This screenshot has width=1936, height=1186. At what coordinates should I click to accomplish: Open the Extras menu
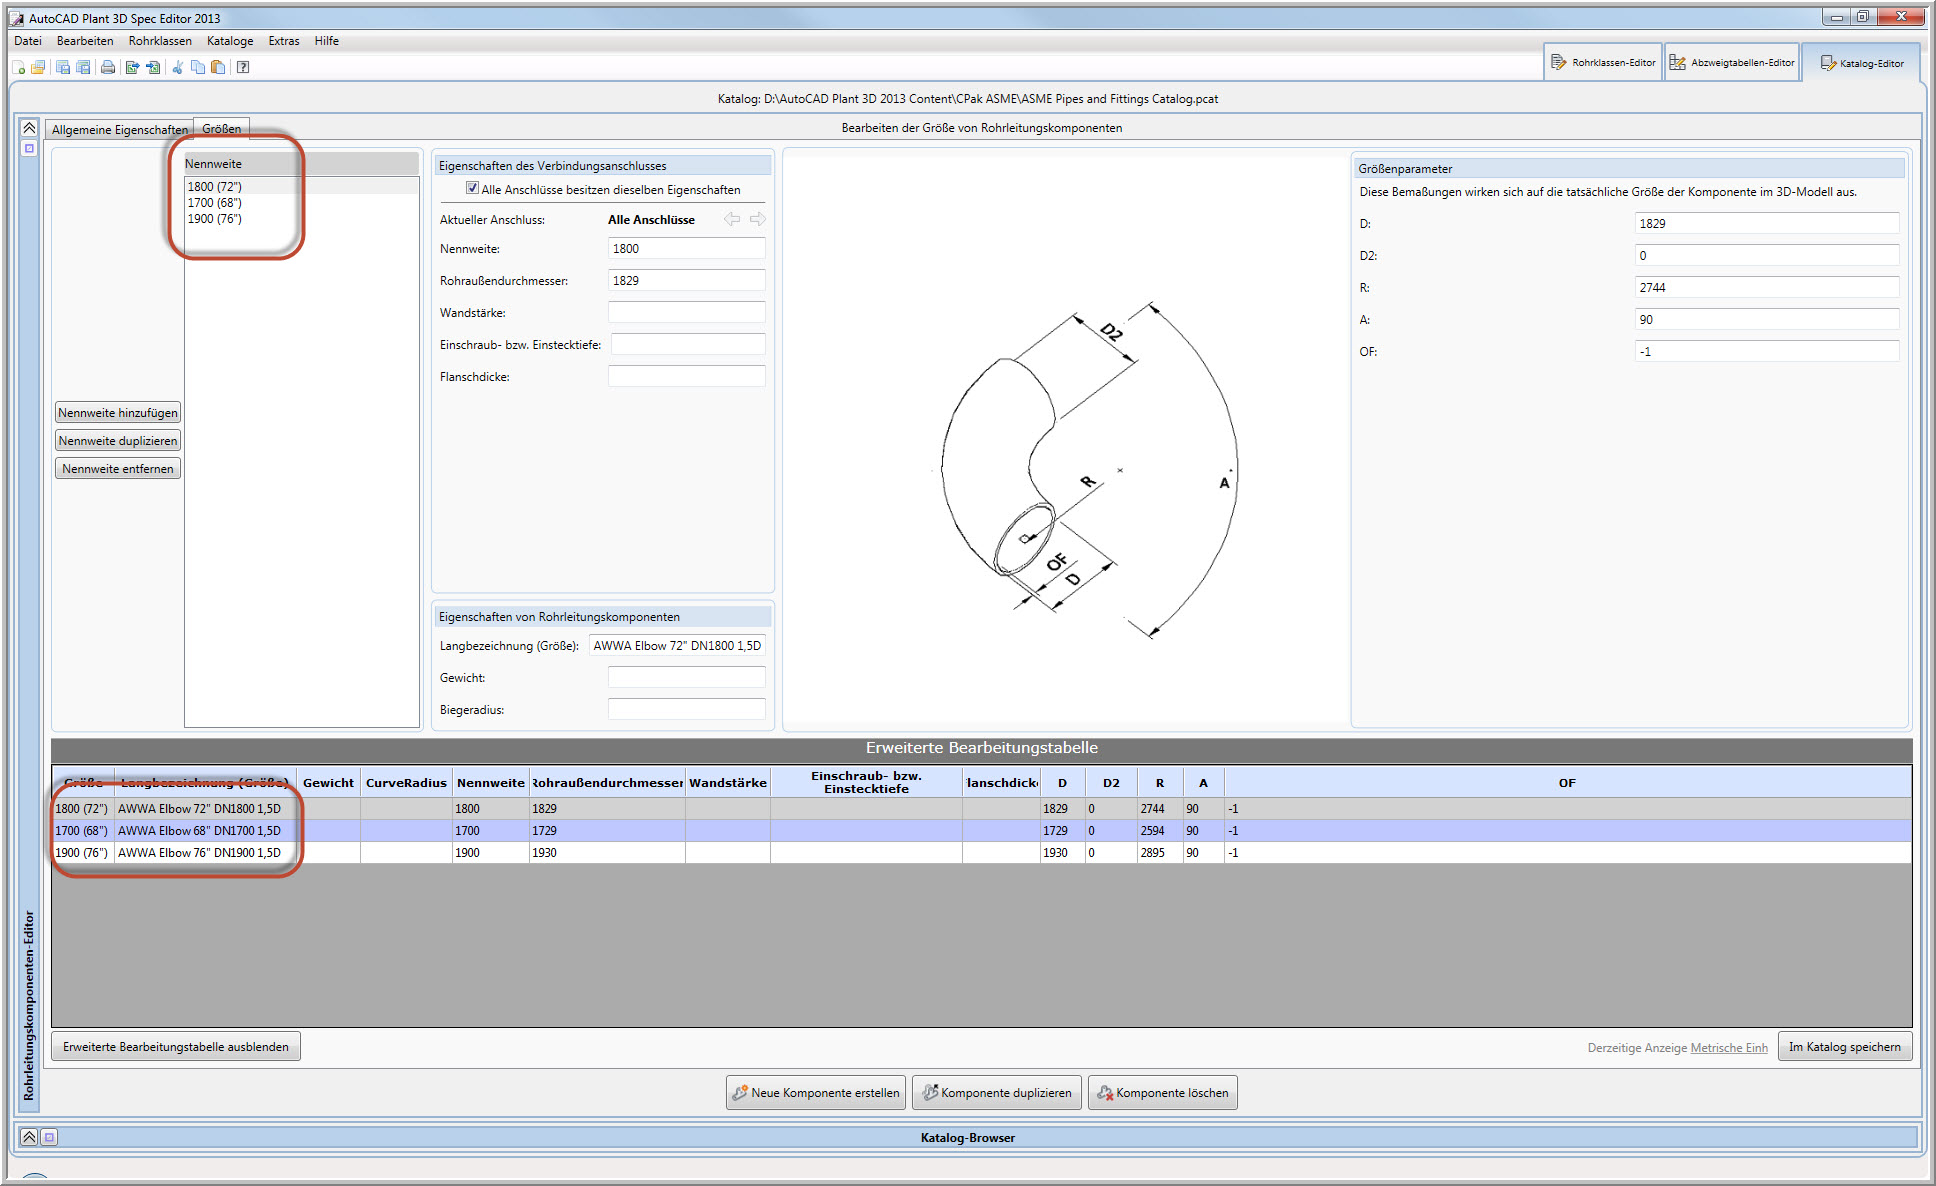(x=284, y=41)
